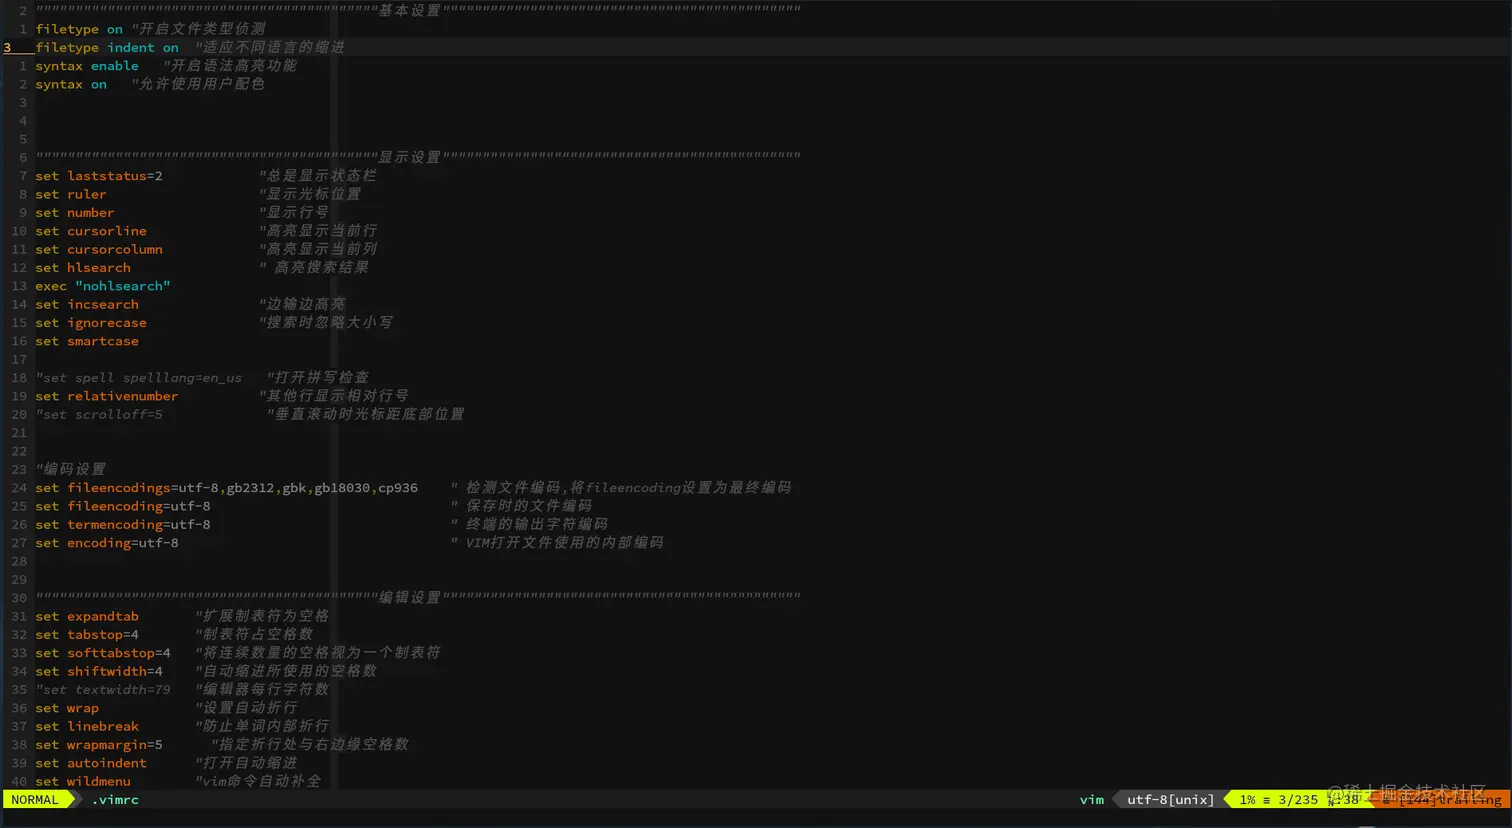The image size is (1512, 828).
Task: Click the NORMAL mode indicator in status line
Action: (35, 799)
